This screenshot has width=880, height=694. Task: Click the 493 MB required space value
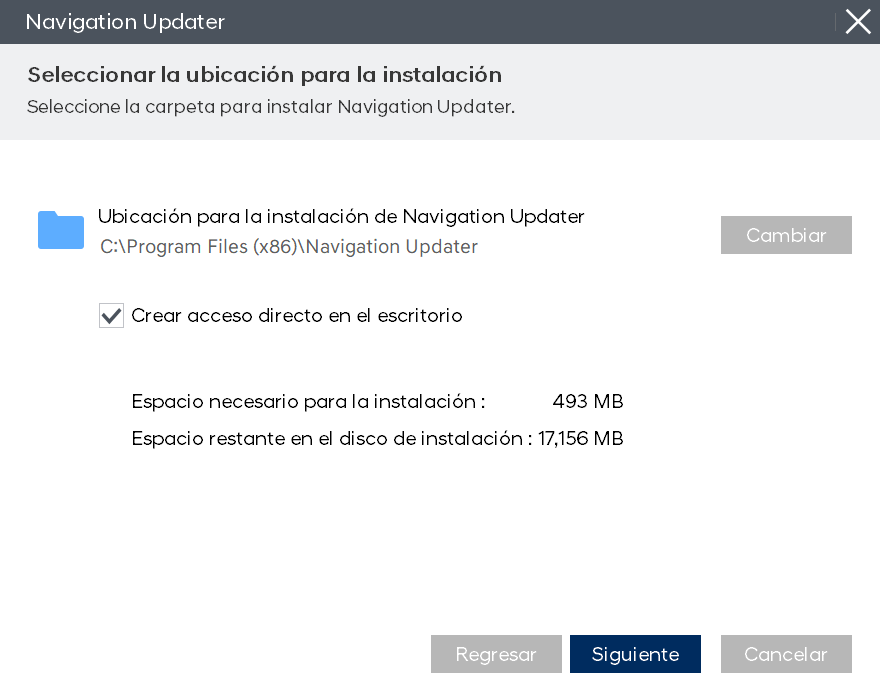click(x=588, y=402)
